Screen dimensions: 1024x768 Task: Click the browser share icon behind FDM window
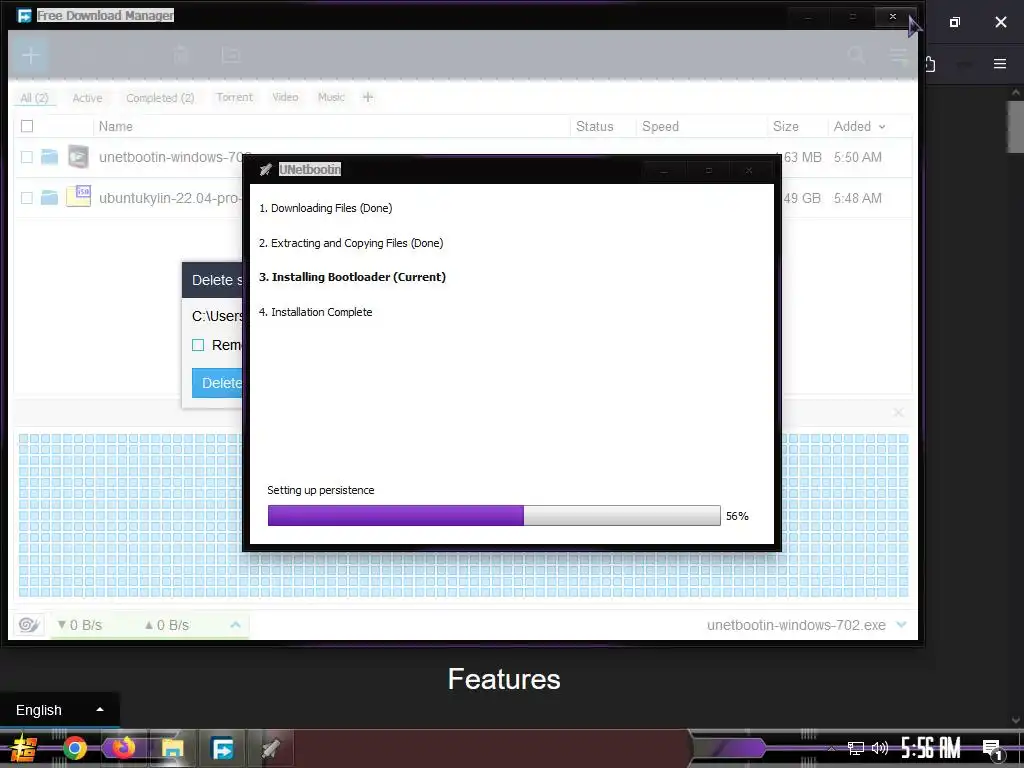coord(930,63)
